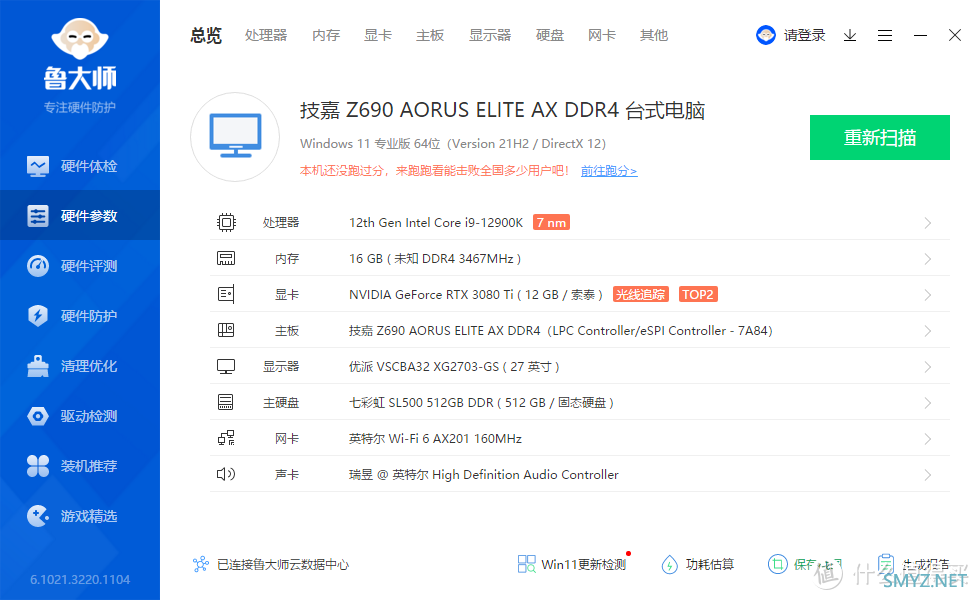Switch to 主板 tab
Viewport: 980px width, 600px height.
pos(430,36)
